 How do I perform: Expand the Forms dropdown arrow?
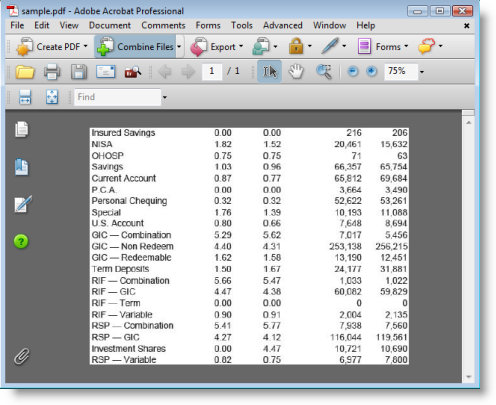pos(406,46)
